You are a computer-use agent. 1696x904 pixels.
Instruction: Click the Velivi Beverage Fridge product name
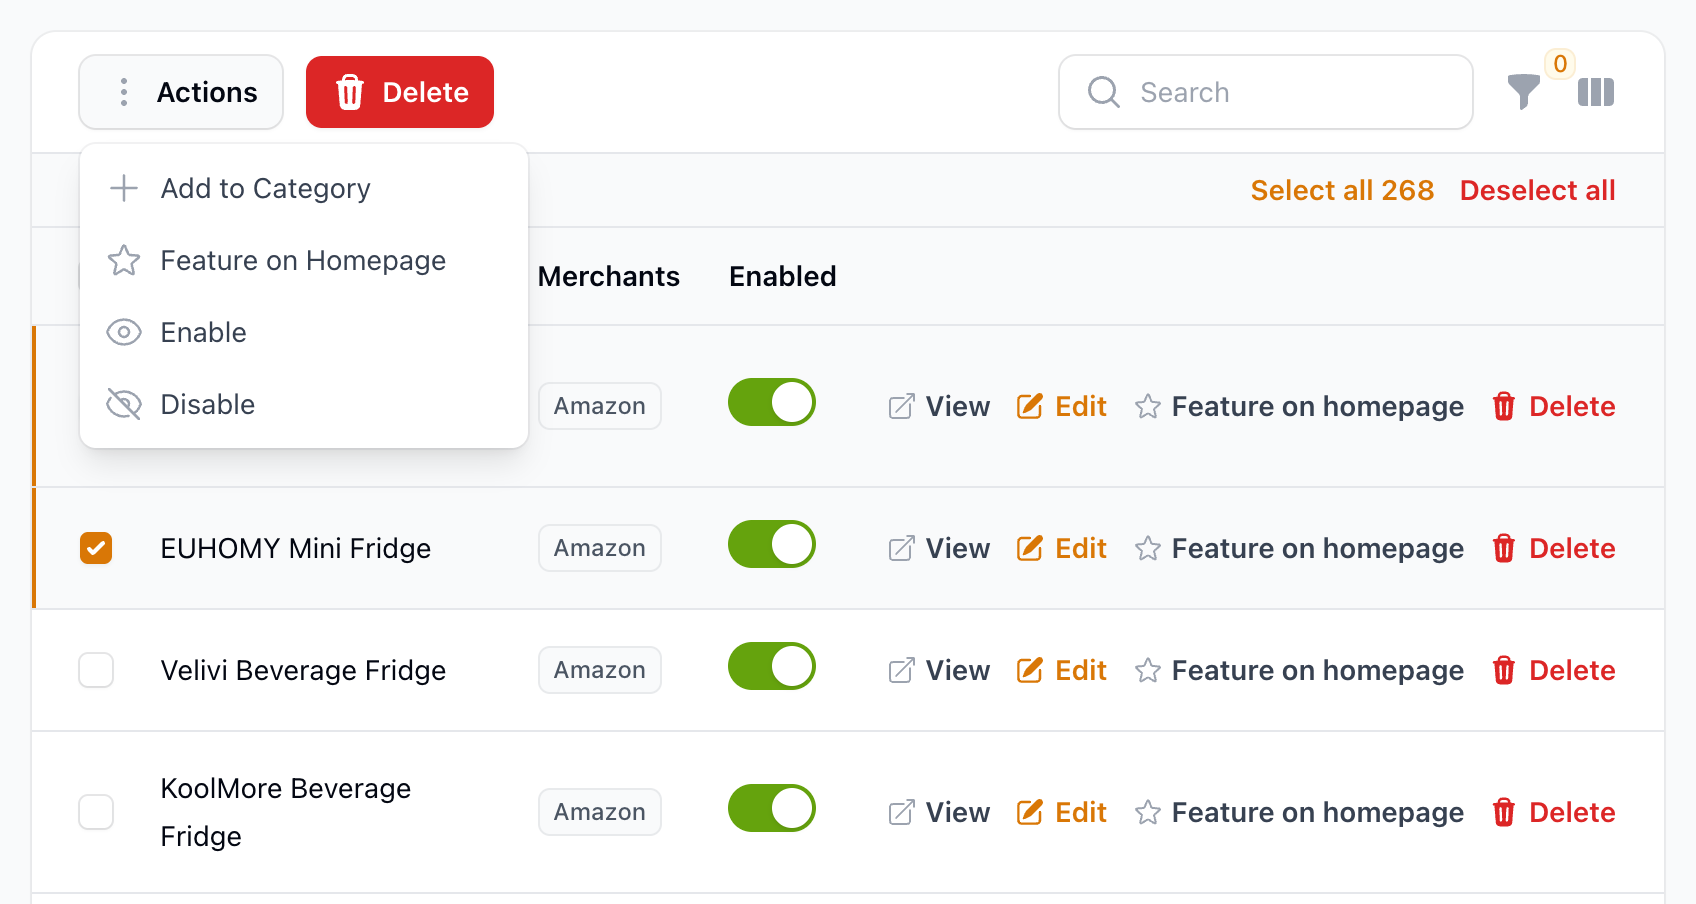[303, 670]
